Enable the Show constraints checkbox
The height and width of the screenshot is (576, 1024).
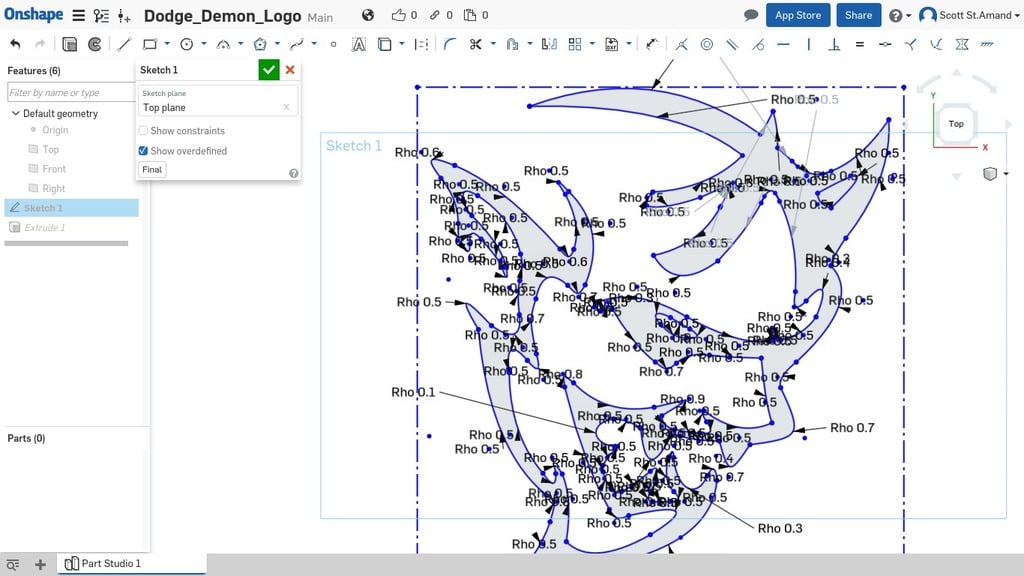[x=143, y=131]
